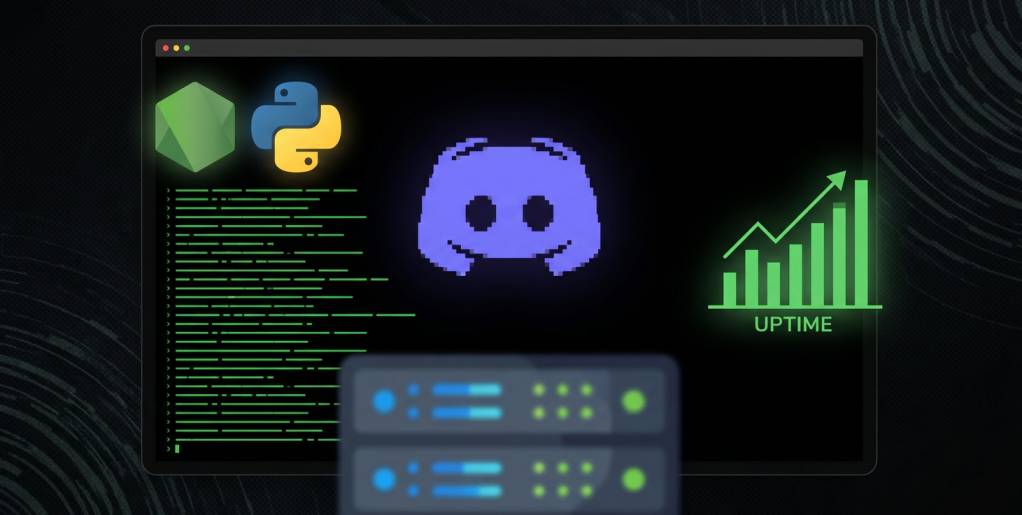Image resolution: width=1022 pixels, height=515 pixels.
Task: Click the green uptime bar chart graphic
Action: point(795,240)
